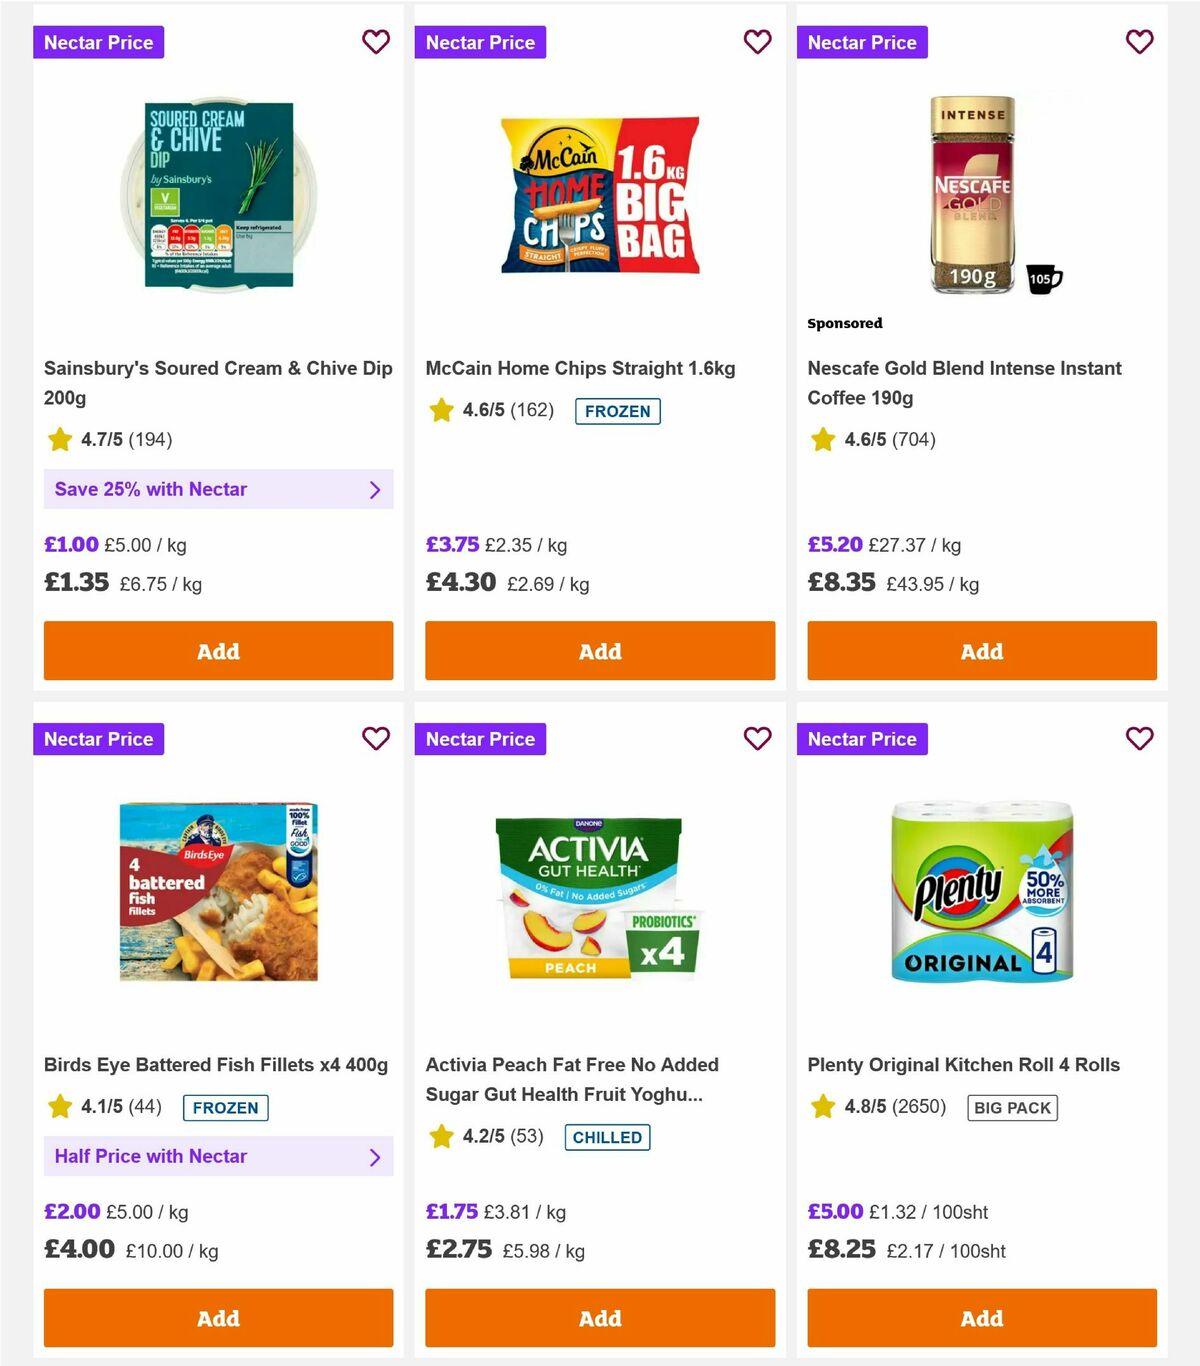Toggle the heart on Plenty Kitchen Roll
1200x1366 pixels.
[x=1139, y=739]
